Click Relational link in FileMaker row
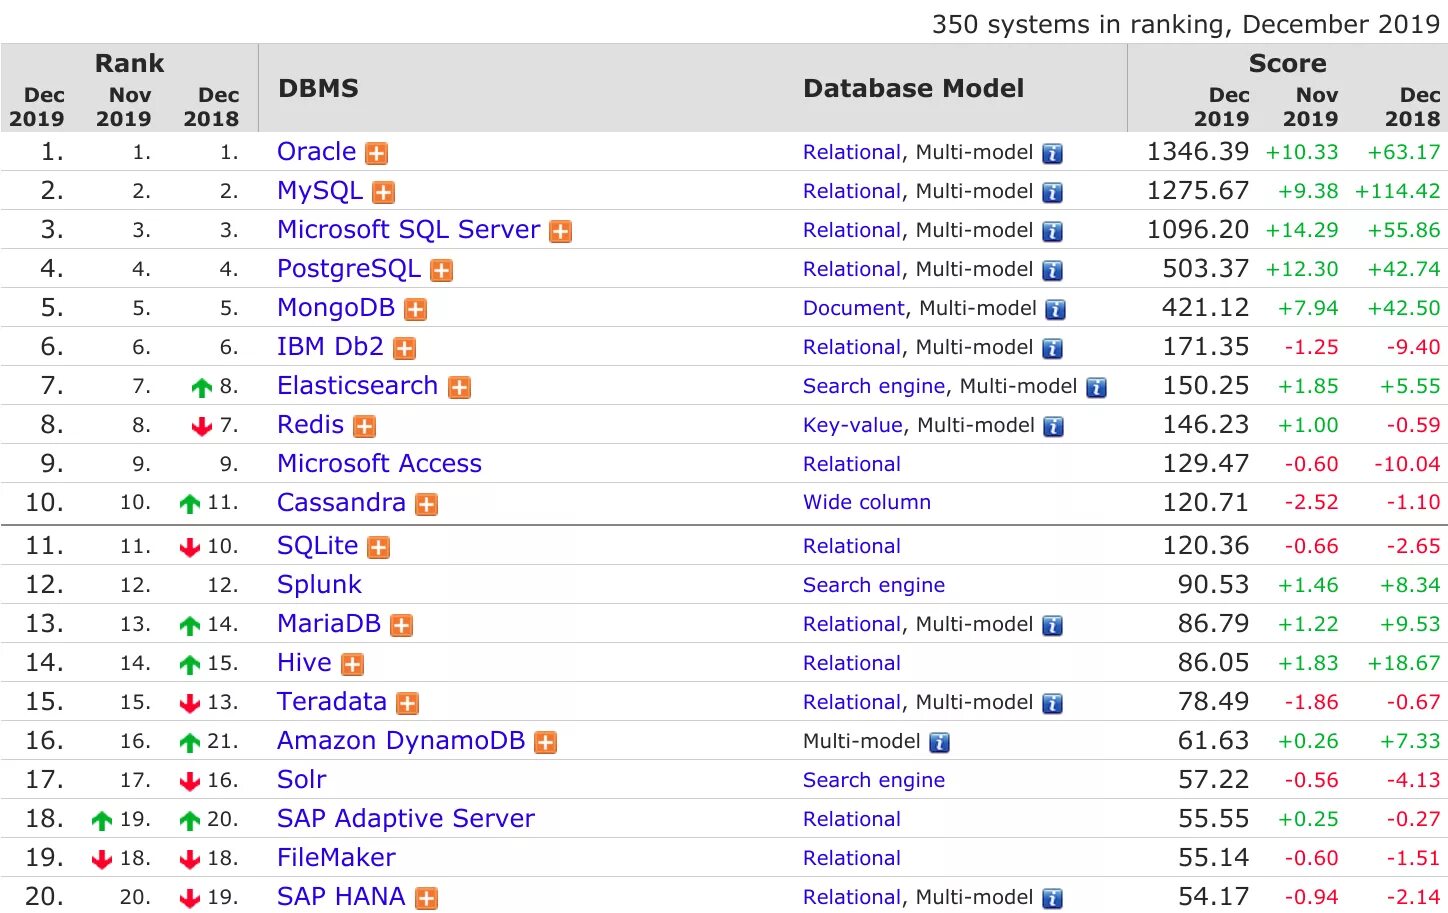 coord(852,858)
